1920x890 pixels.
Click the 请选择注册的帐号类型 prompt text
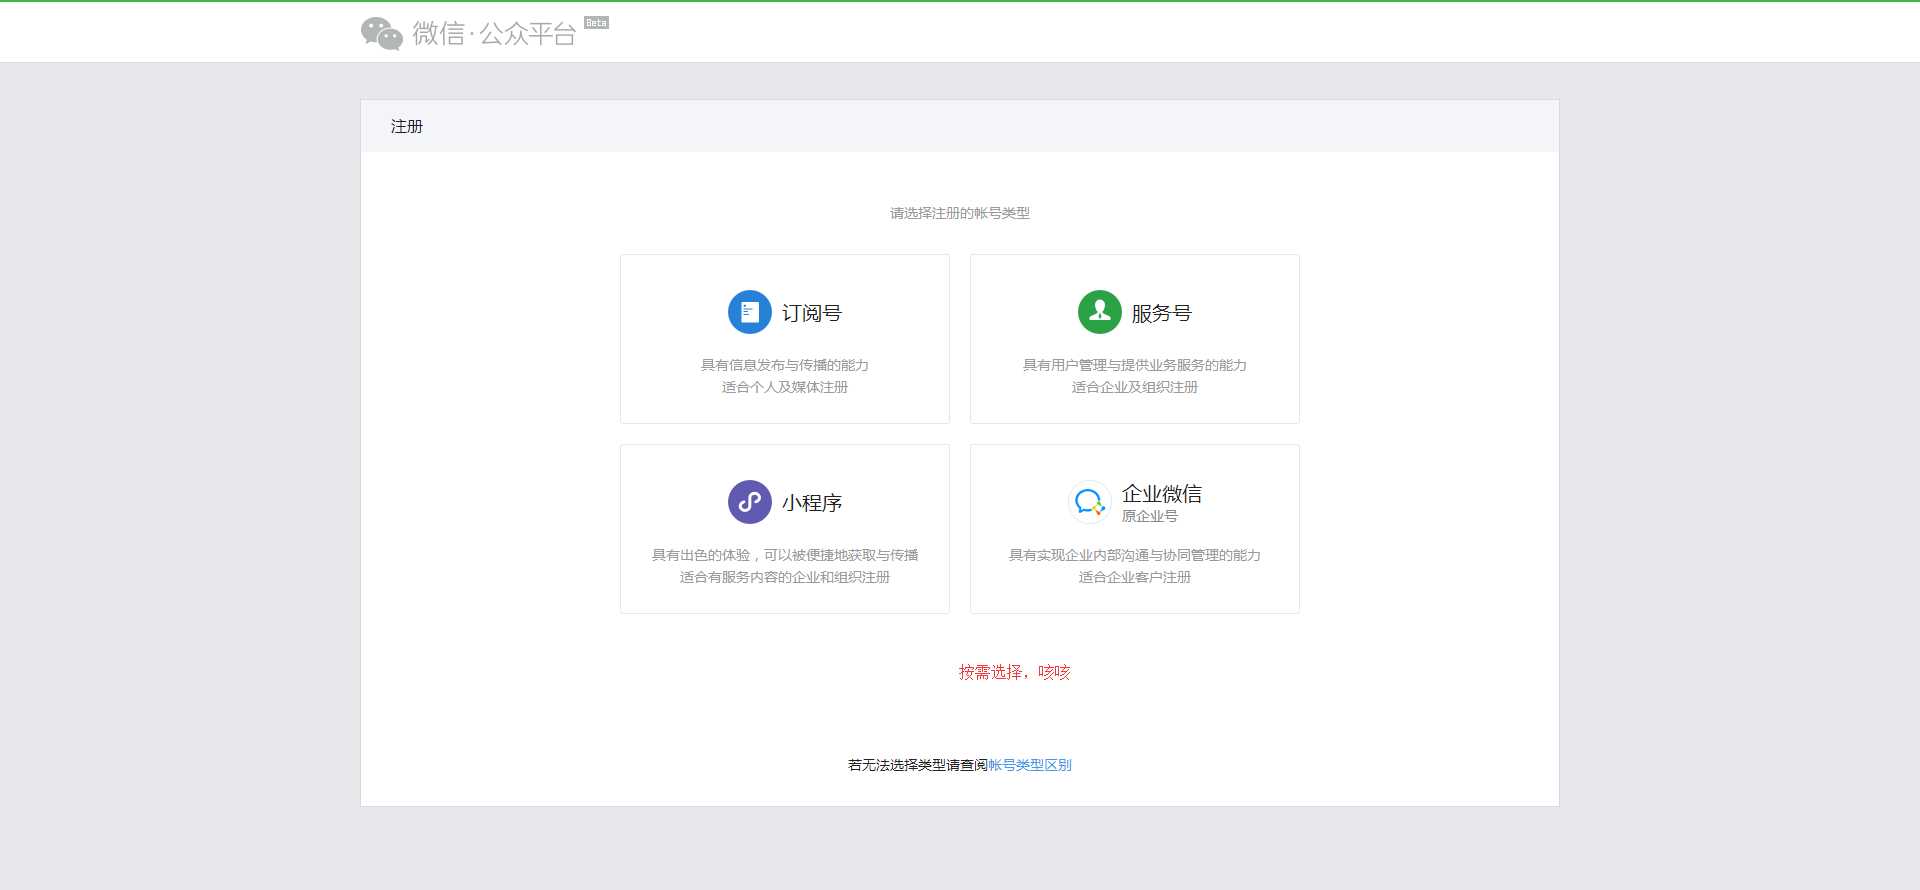pyautogui.click(x=960, y=213)
